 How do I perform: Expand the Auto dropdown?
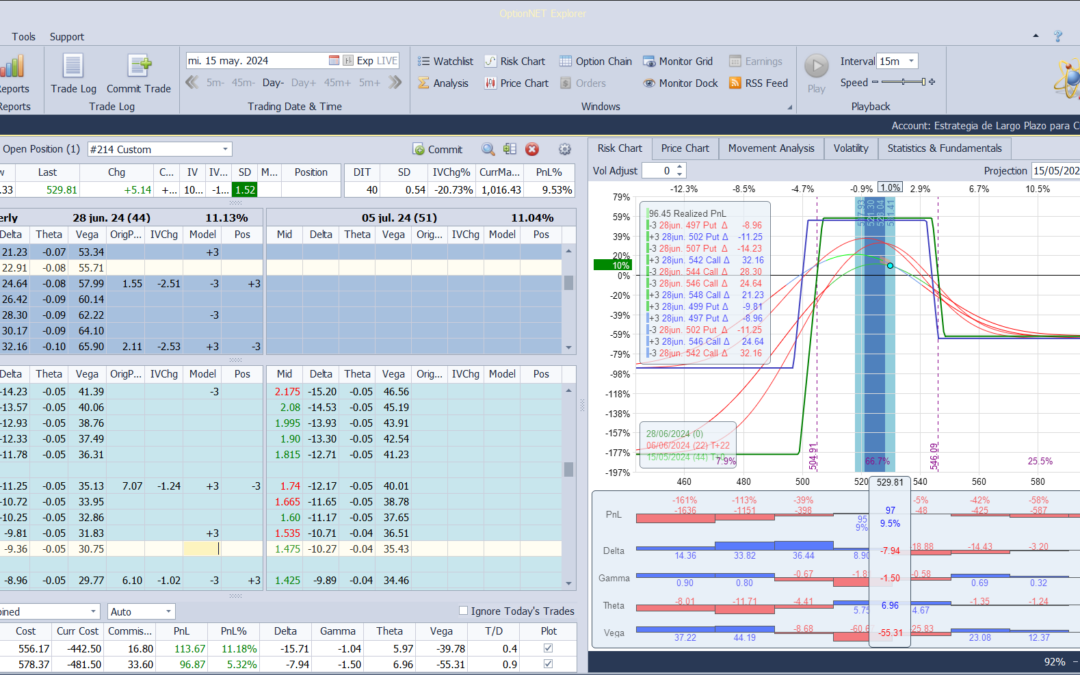[168, 611]
